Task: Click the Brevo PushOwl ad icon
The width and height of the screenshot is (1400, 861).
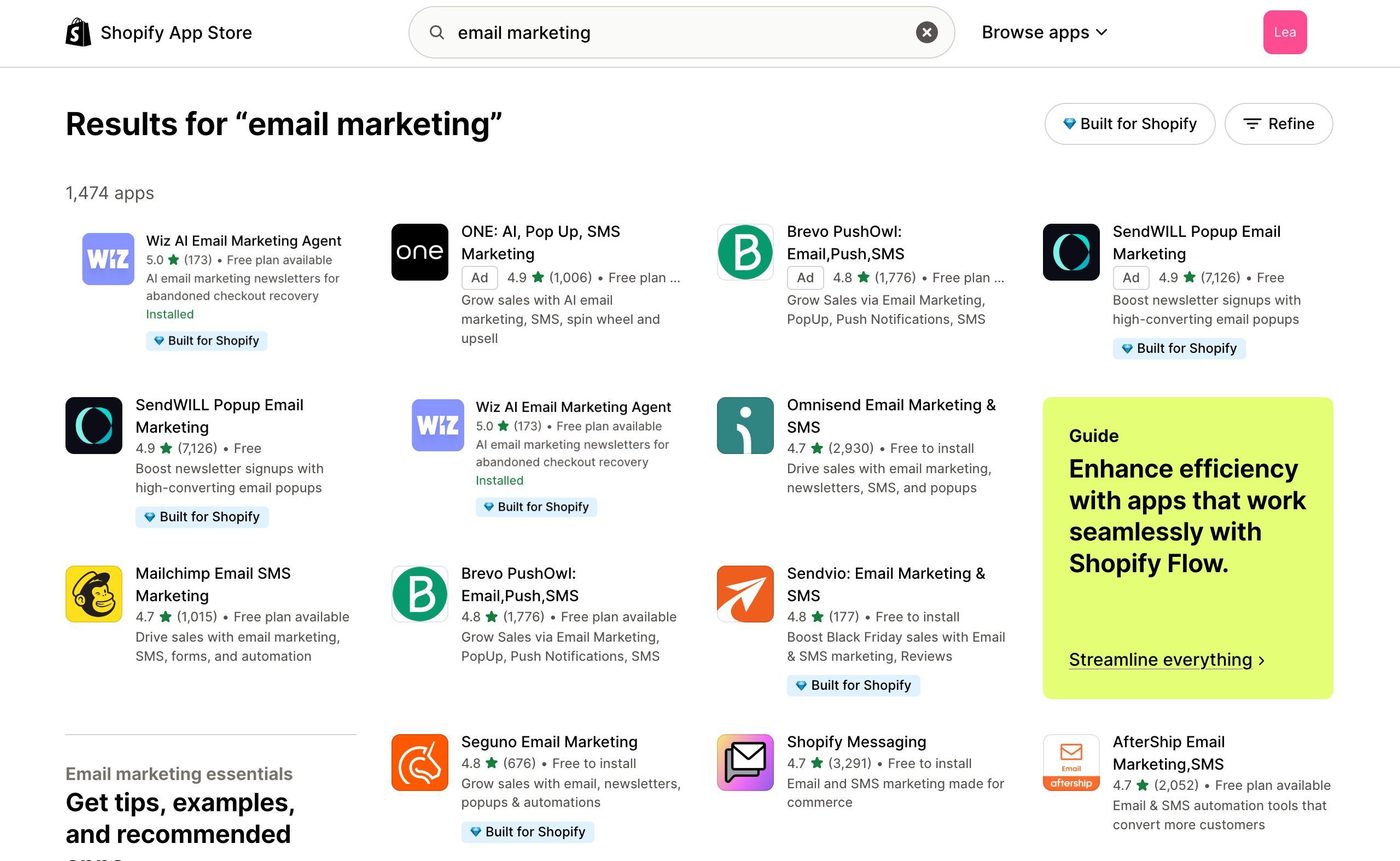Action: [745, 252]
